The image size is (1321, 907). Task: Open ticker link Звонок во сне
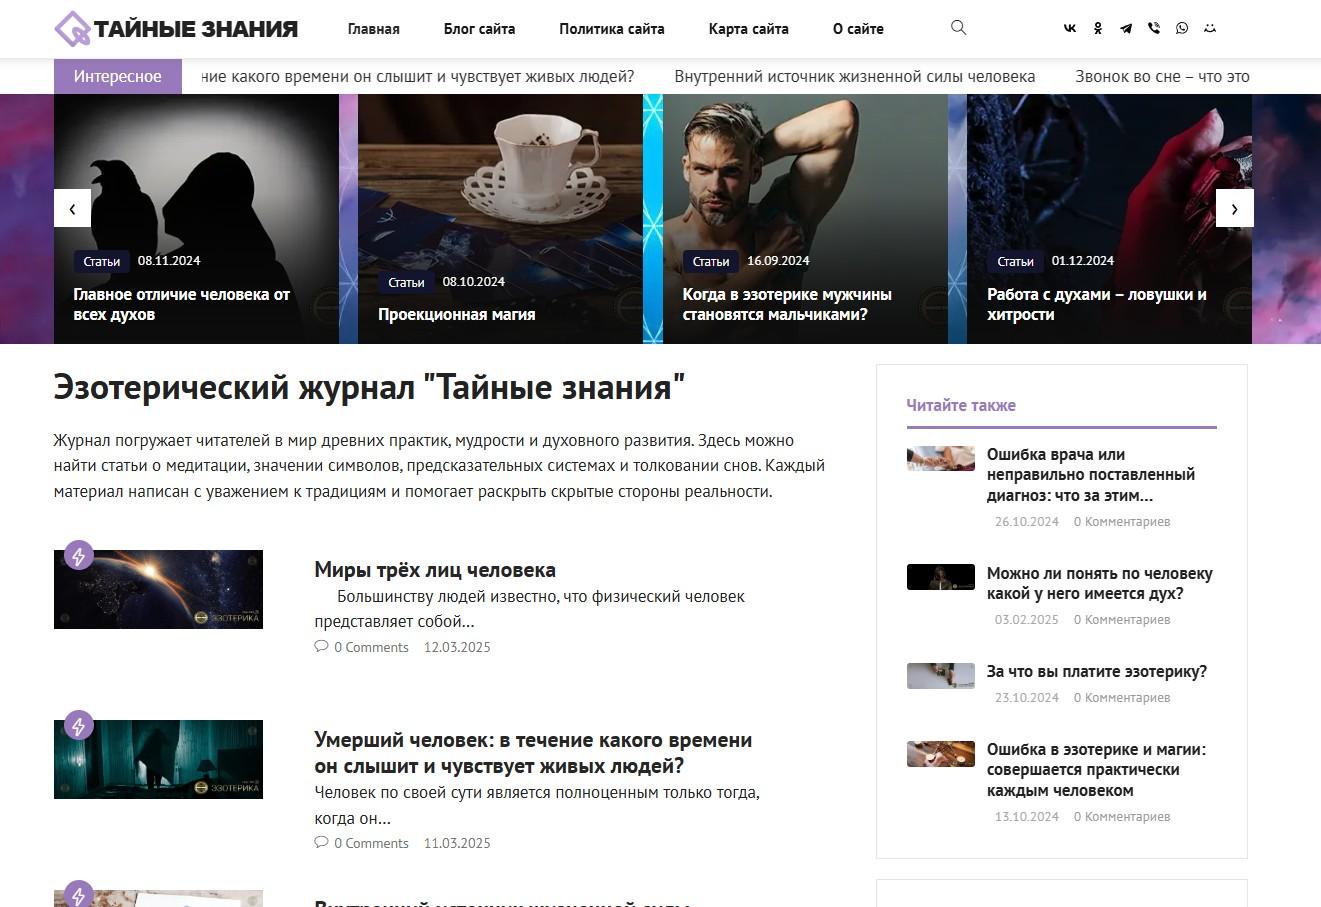tap(1162, 76)
